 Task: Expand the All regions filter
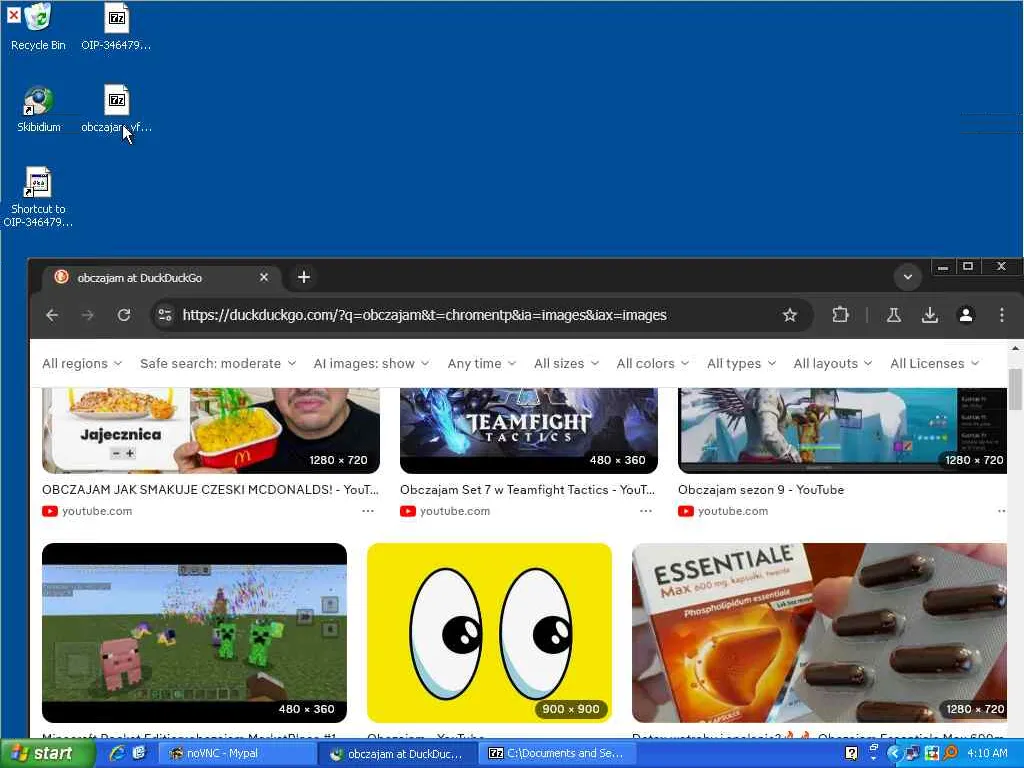(x=82, y=364)
